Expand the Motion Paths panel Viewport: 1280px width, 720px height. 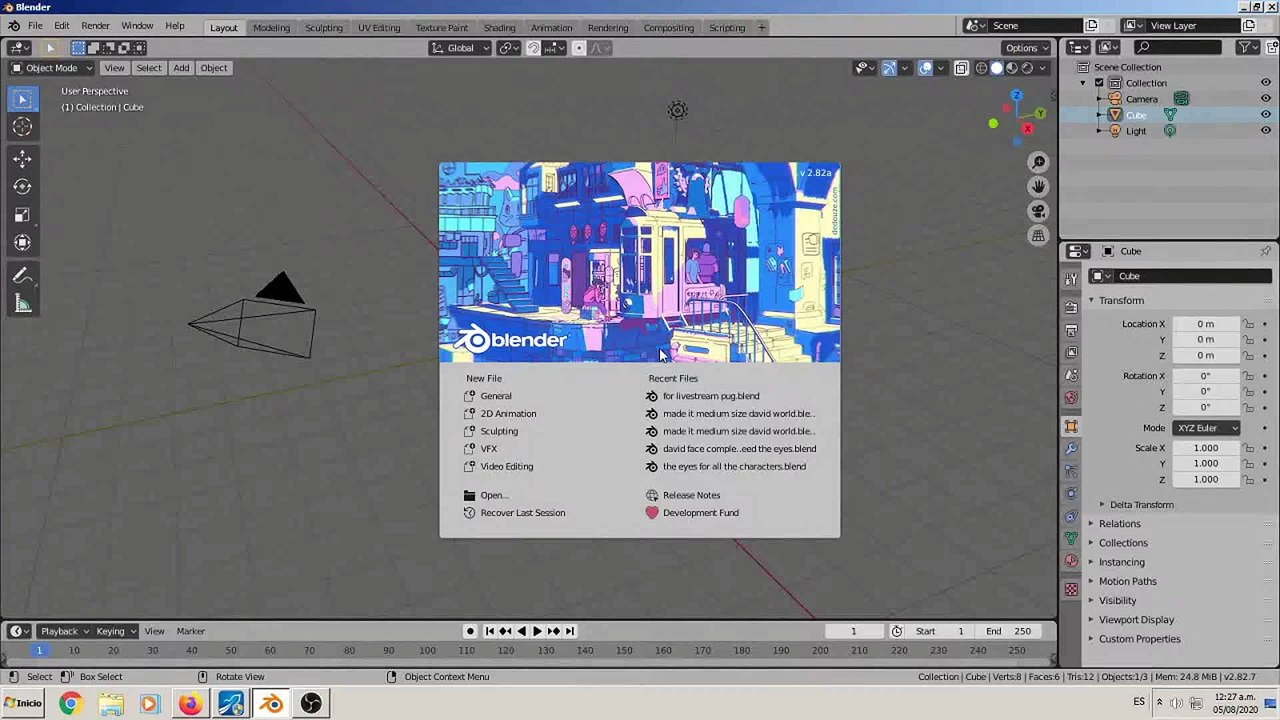click(x=1127, y=581)
